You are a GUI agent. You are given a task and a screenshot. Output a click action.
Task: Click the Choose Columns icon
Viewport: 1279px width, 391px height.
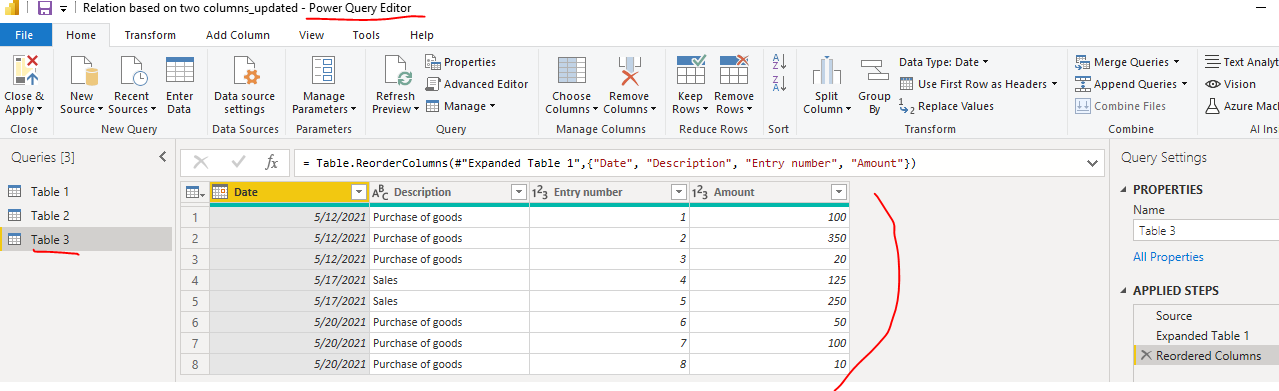572,71
